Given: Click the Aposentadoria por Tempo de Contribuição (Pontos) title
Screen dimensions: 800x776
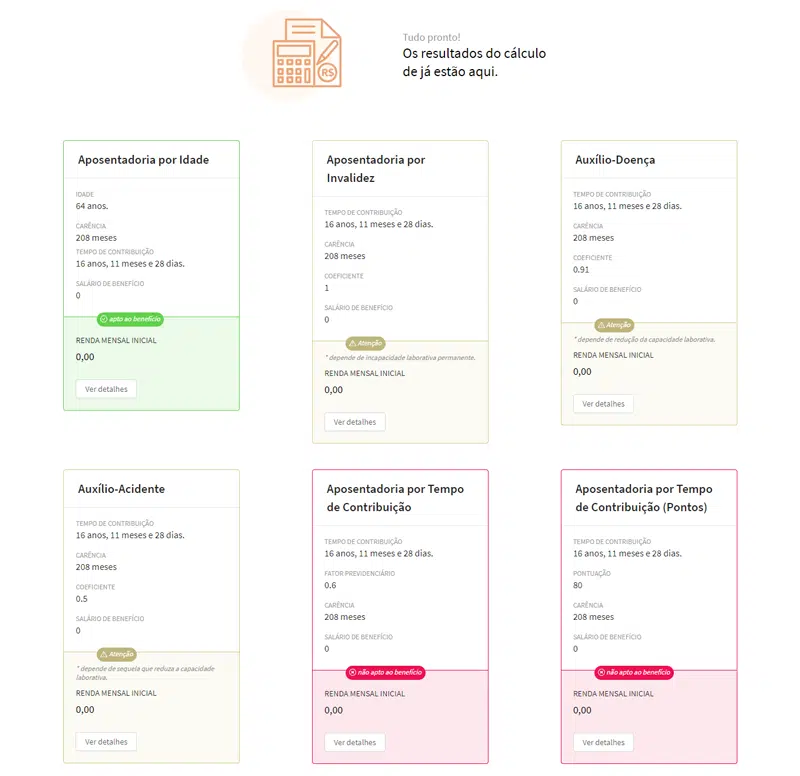Looking at the screenshot, I should coord(643,498).
